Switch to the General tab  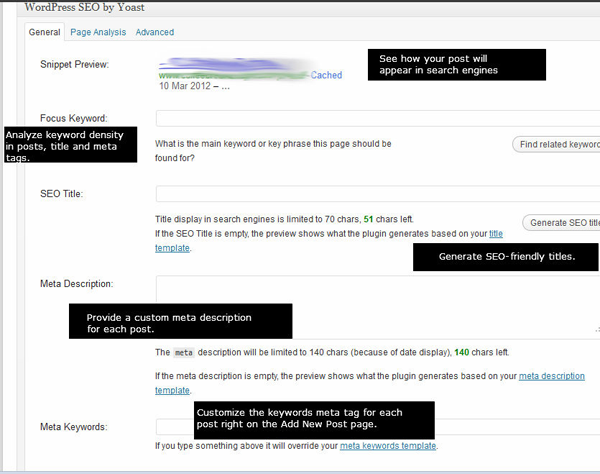[x=45, y=32]
